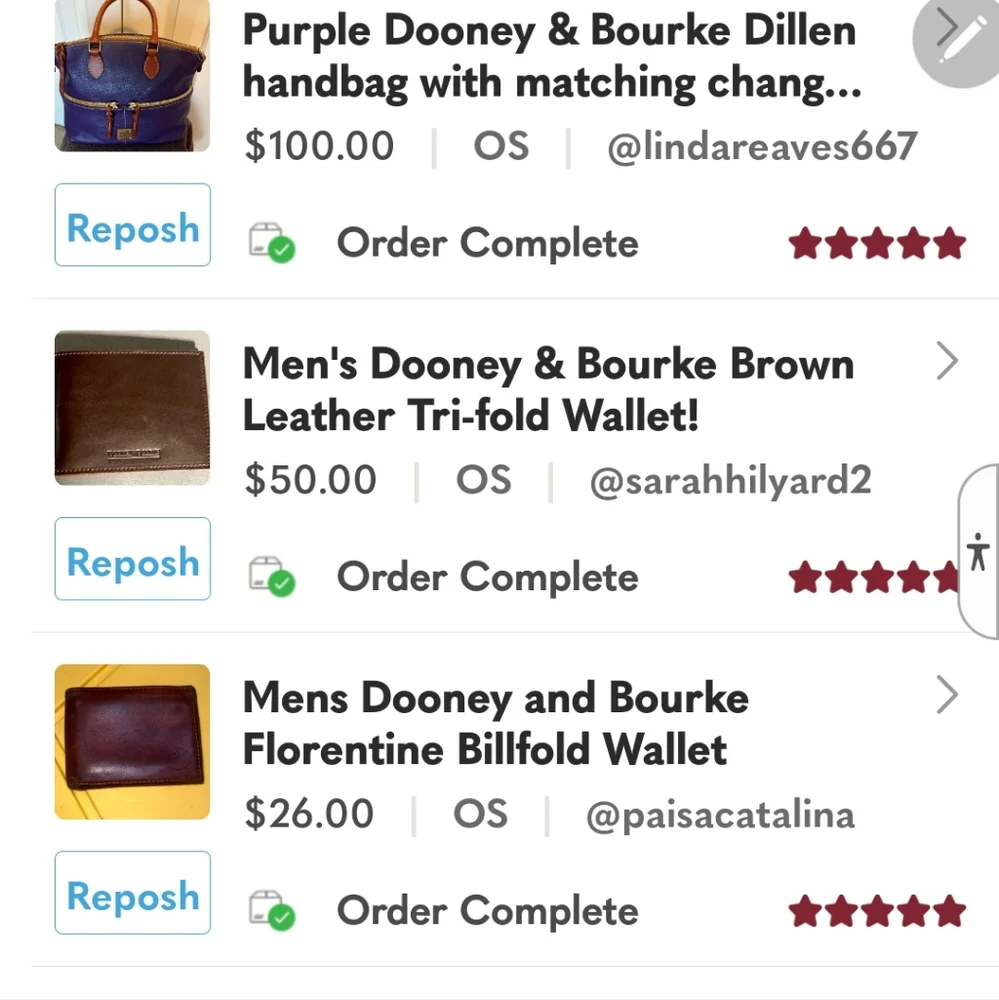999x1000 pixels.
Task: Click order status icon for Florentine billfold
Action: point(271,911)
